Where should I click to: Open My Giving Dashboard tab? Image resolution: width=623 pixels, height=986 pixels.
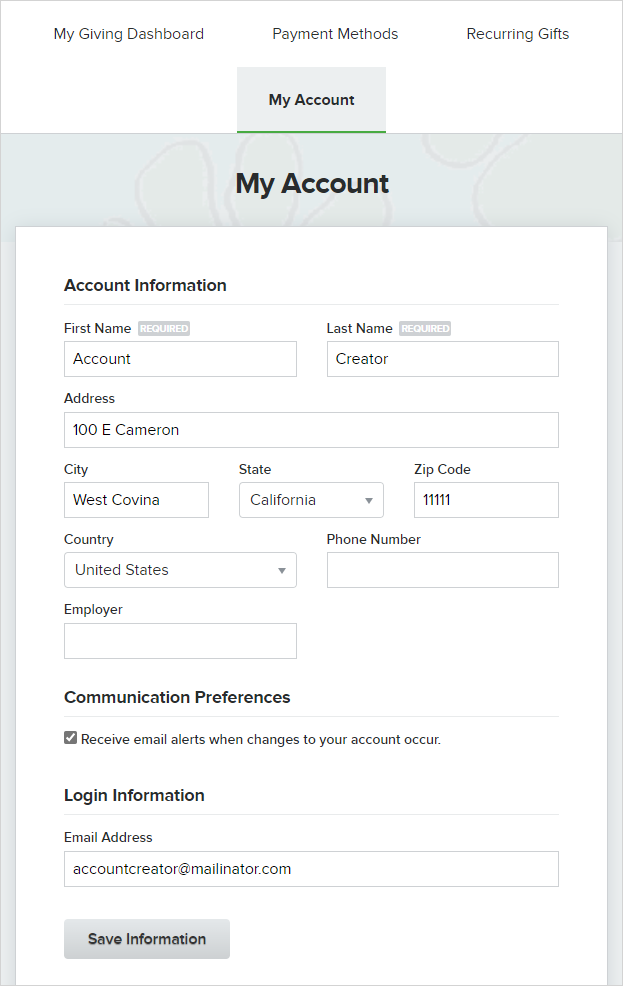[x=129, y=34]
